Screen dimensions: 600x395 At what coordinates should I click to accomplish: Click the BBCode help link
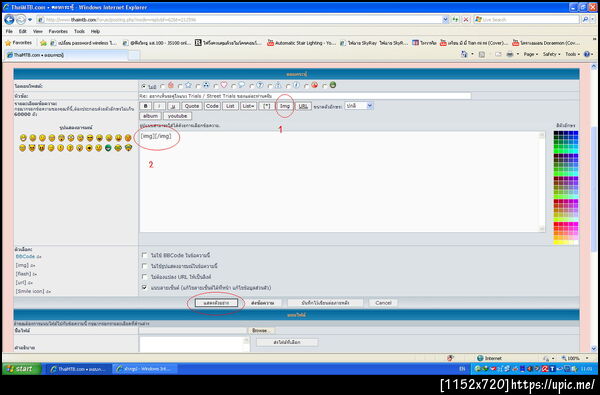(x=25, y=256)
